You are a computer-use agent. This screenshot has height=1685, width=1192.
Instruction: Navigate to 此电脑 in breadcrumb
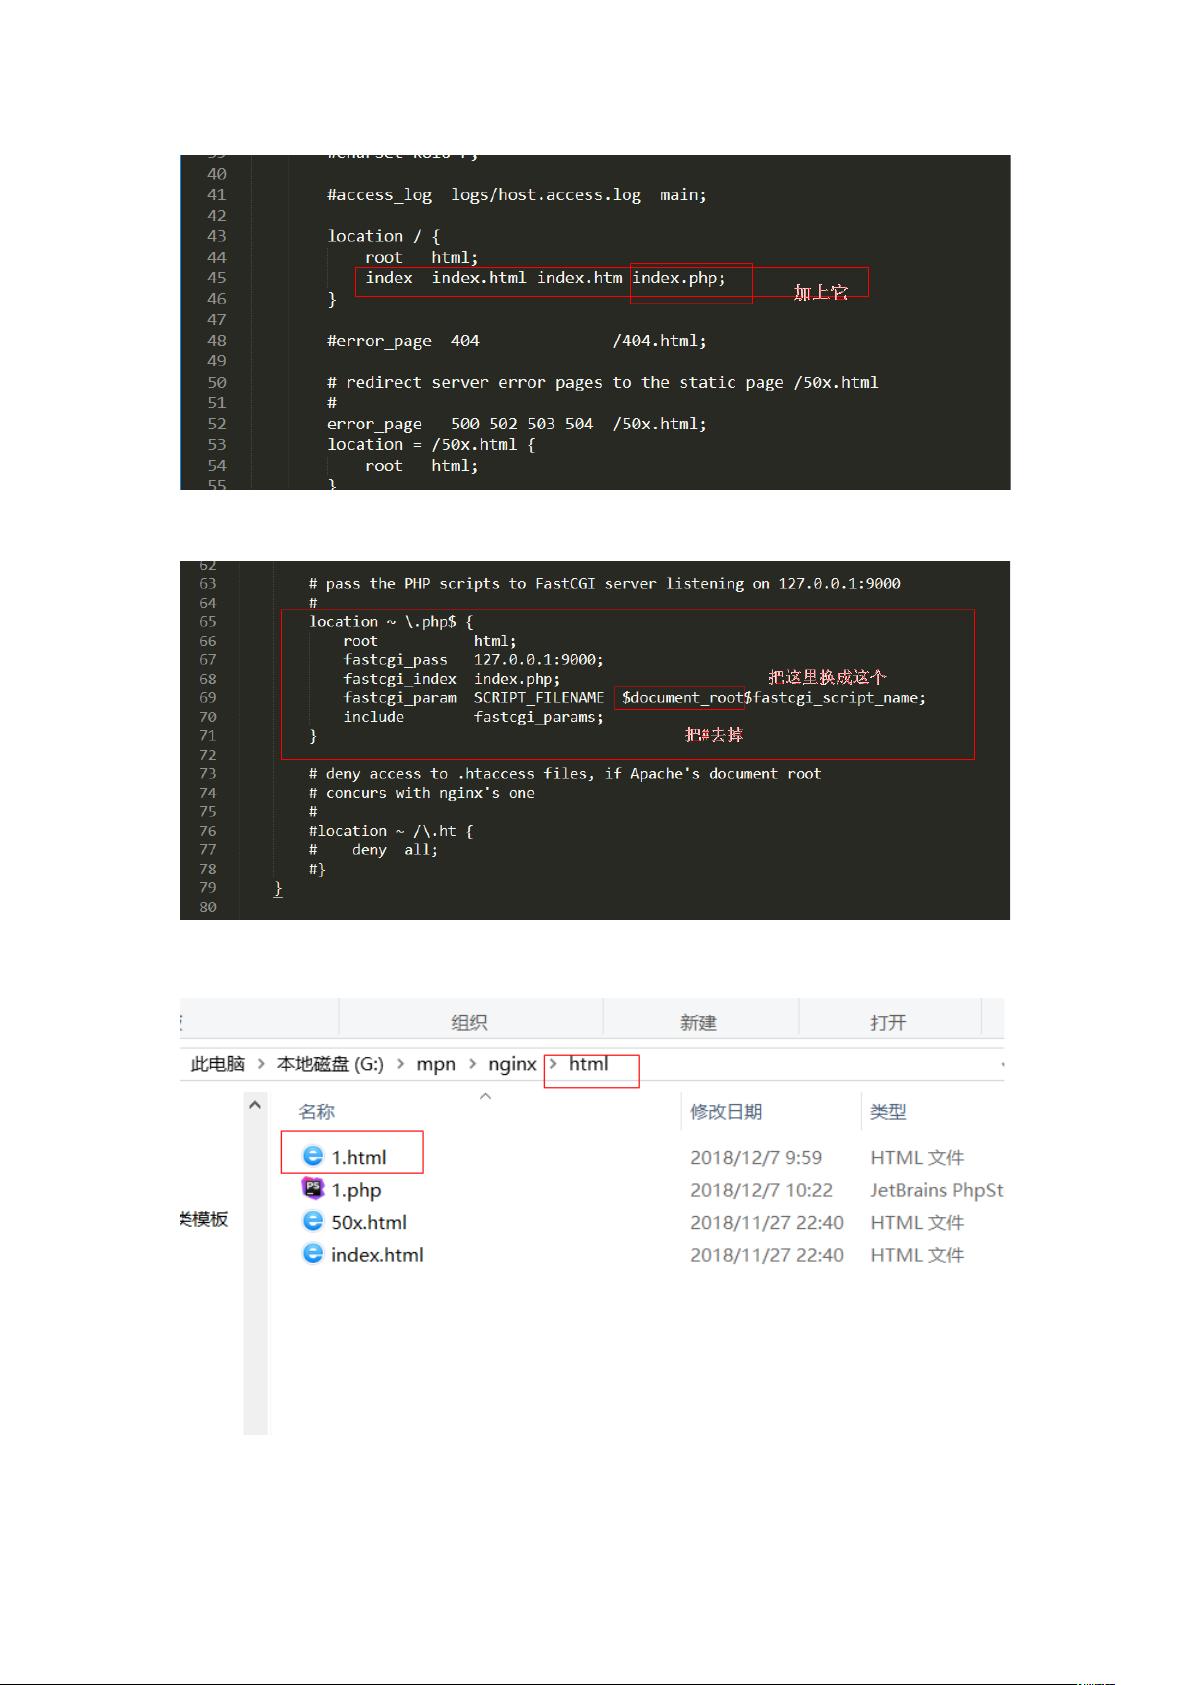coord(218,1064)
